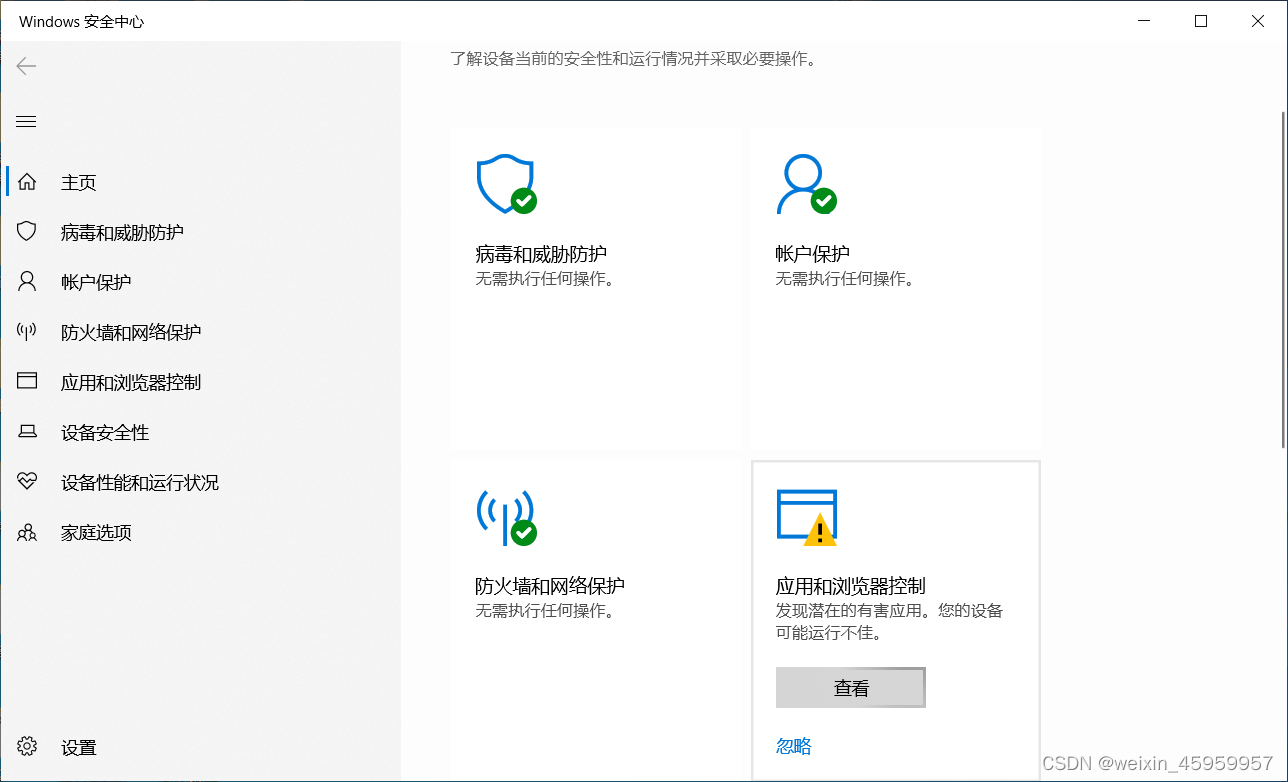Click 帐户保护 card title
This screenshot has width=1288, height=782.
click(813, 254)
